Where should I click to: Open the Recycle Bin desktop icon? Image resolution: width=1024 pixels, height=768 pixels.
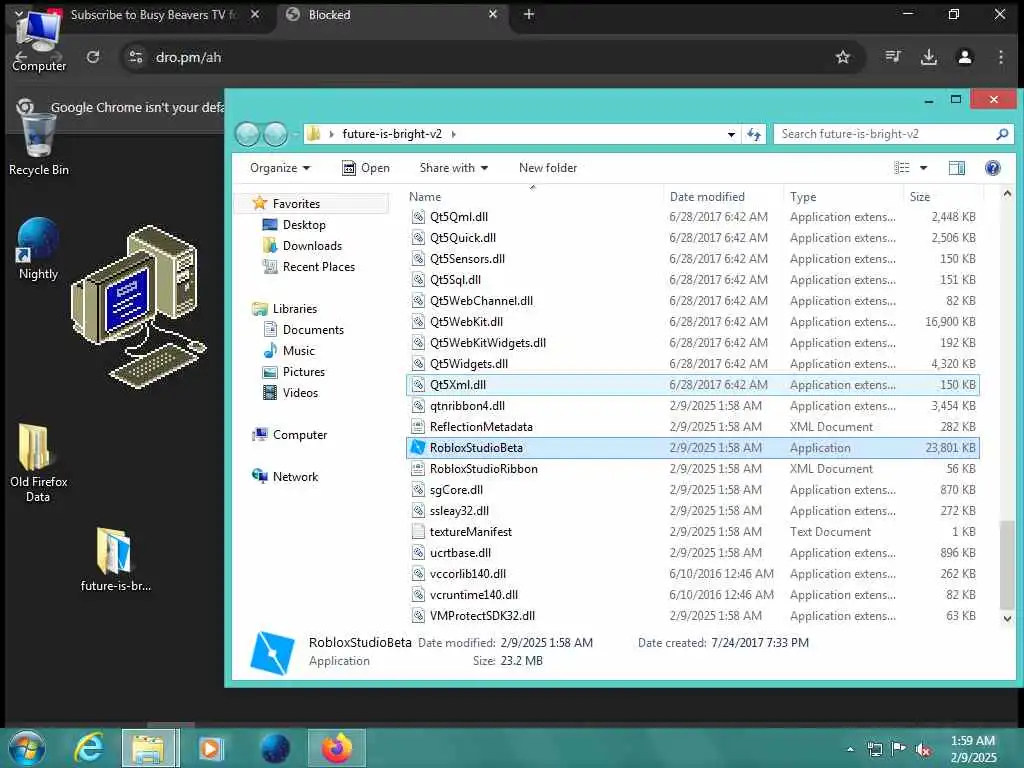39,144
